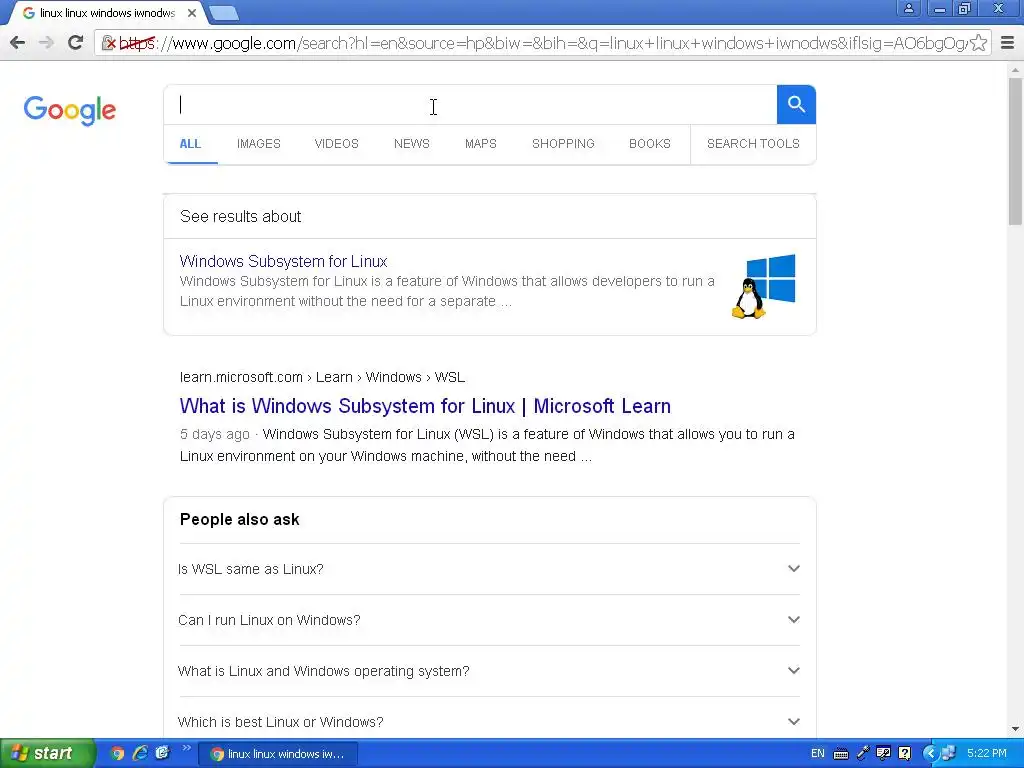
Task: Close the linux linux windows tab
Action: (192, 13)
